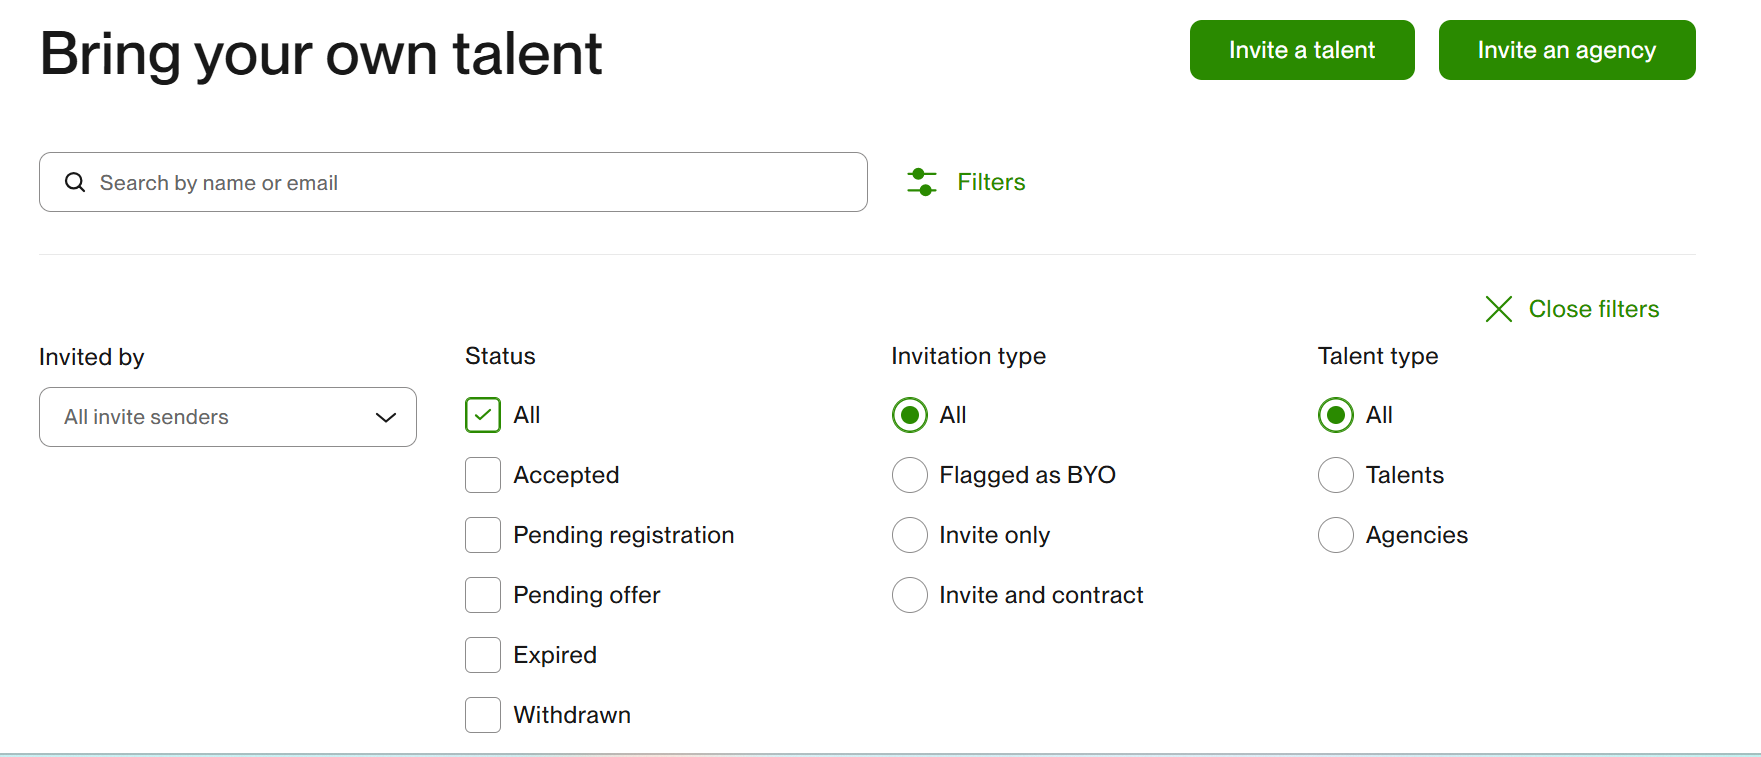Uncheck the All status checkbox

tap(482, 415)
